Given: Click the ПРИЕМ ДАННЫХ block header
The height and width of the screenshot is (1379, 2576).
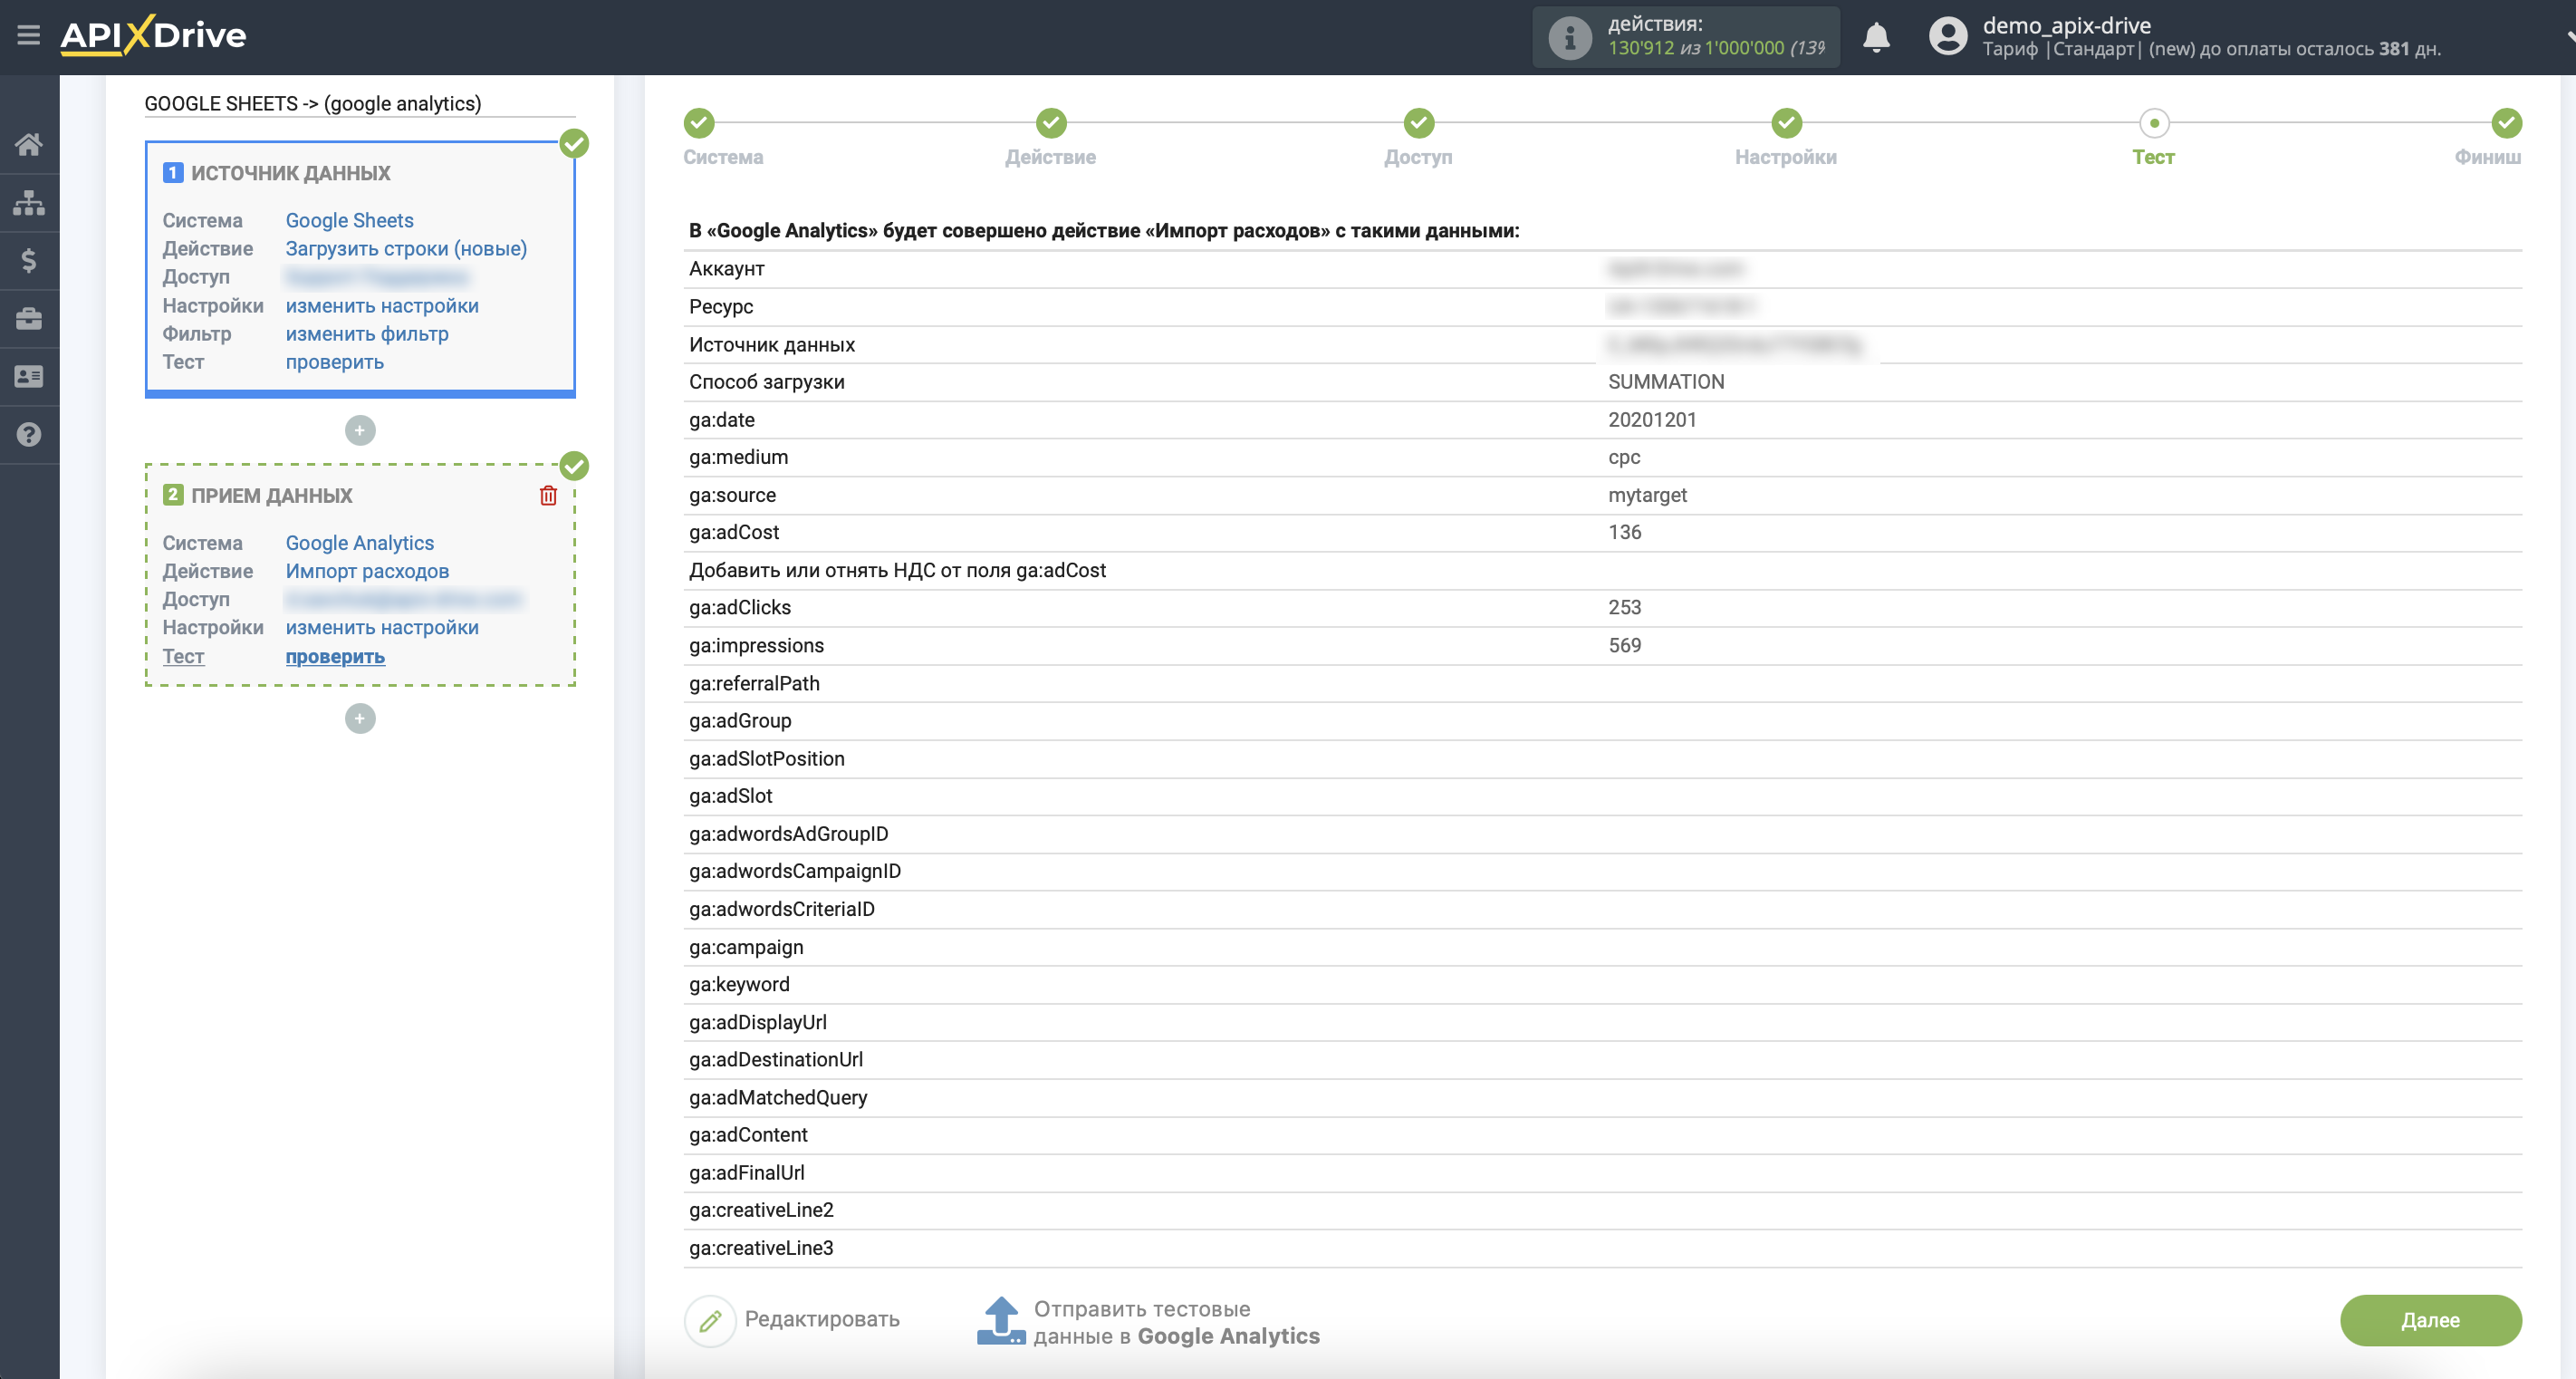Looking at the screenshot, I should pos(272,495).
